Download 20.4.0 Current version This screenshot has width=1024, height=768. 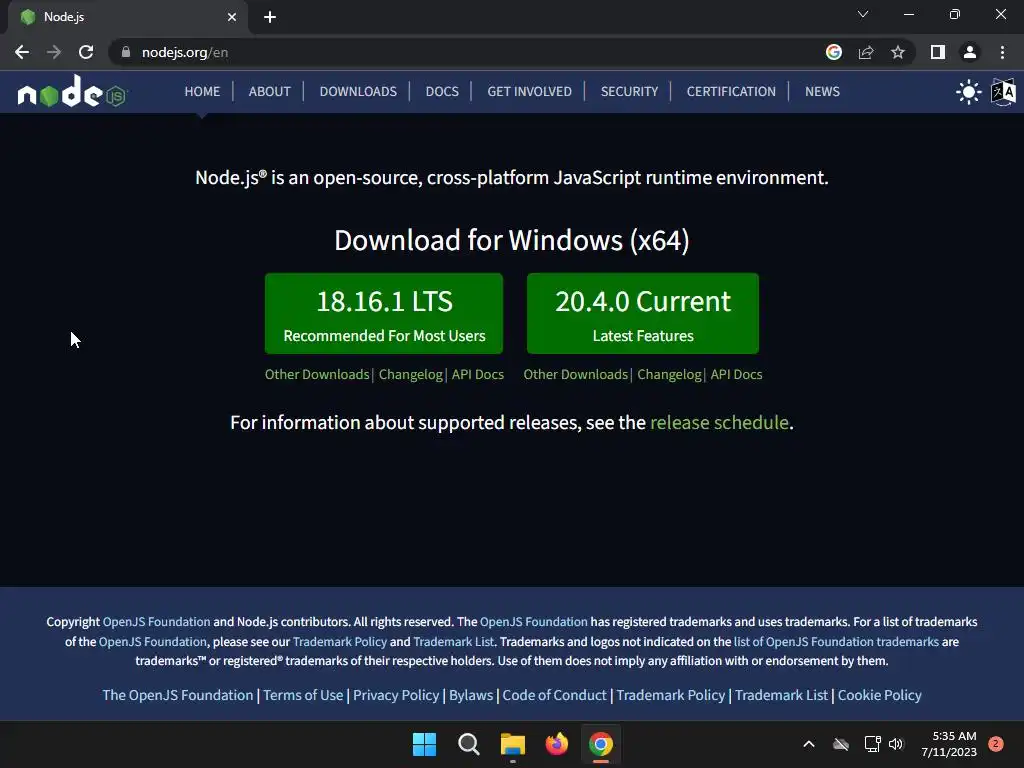[x=643, y=313]
